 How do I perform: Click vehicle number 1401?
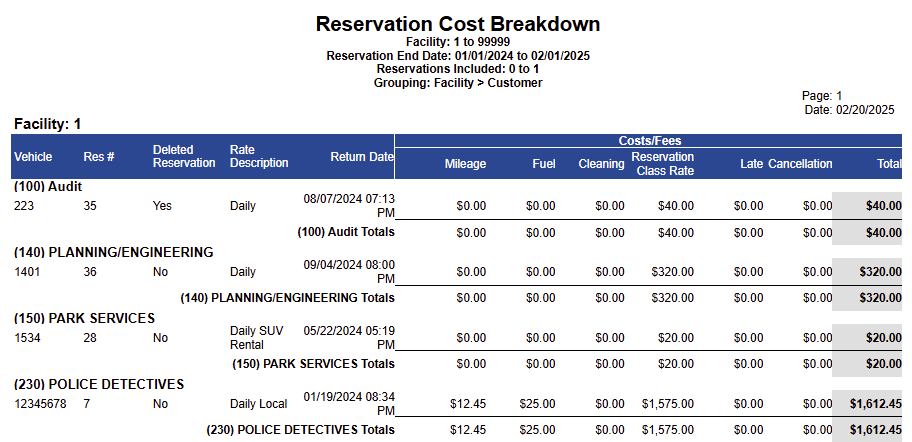tap(27, 271)
